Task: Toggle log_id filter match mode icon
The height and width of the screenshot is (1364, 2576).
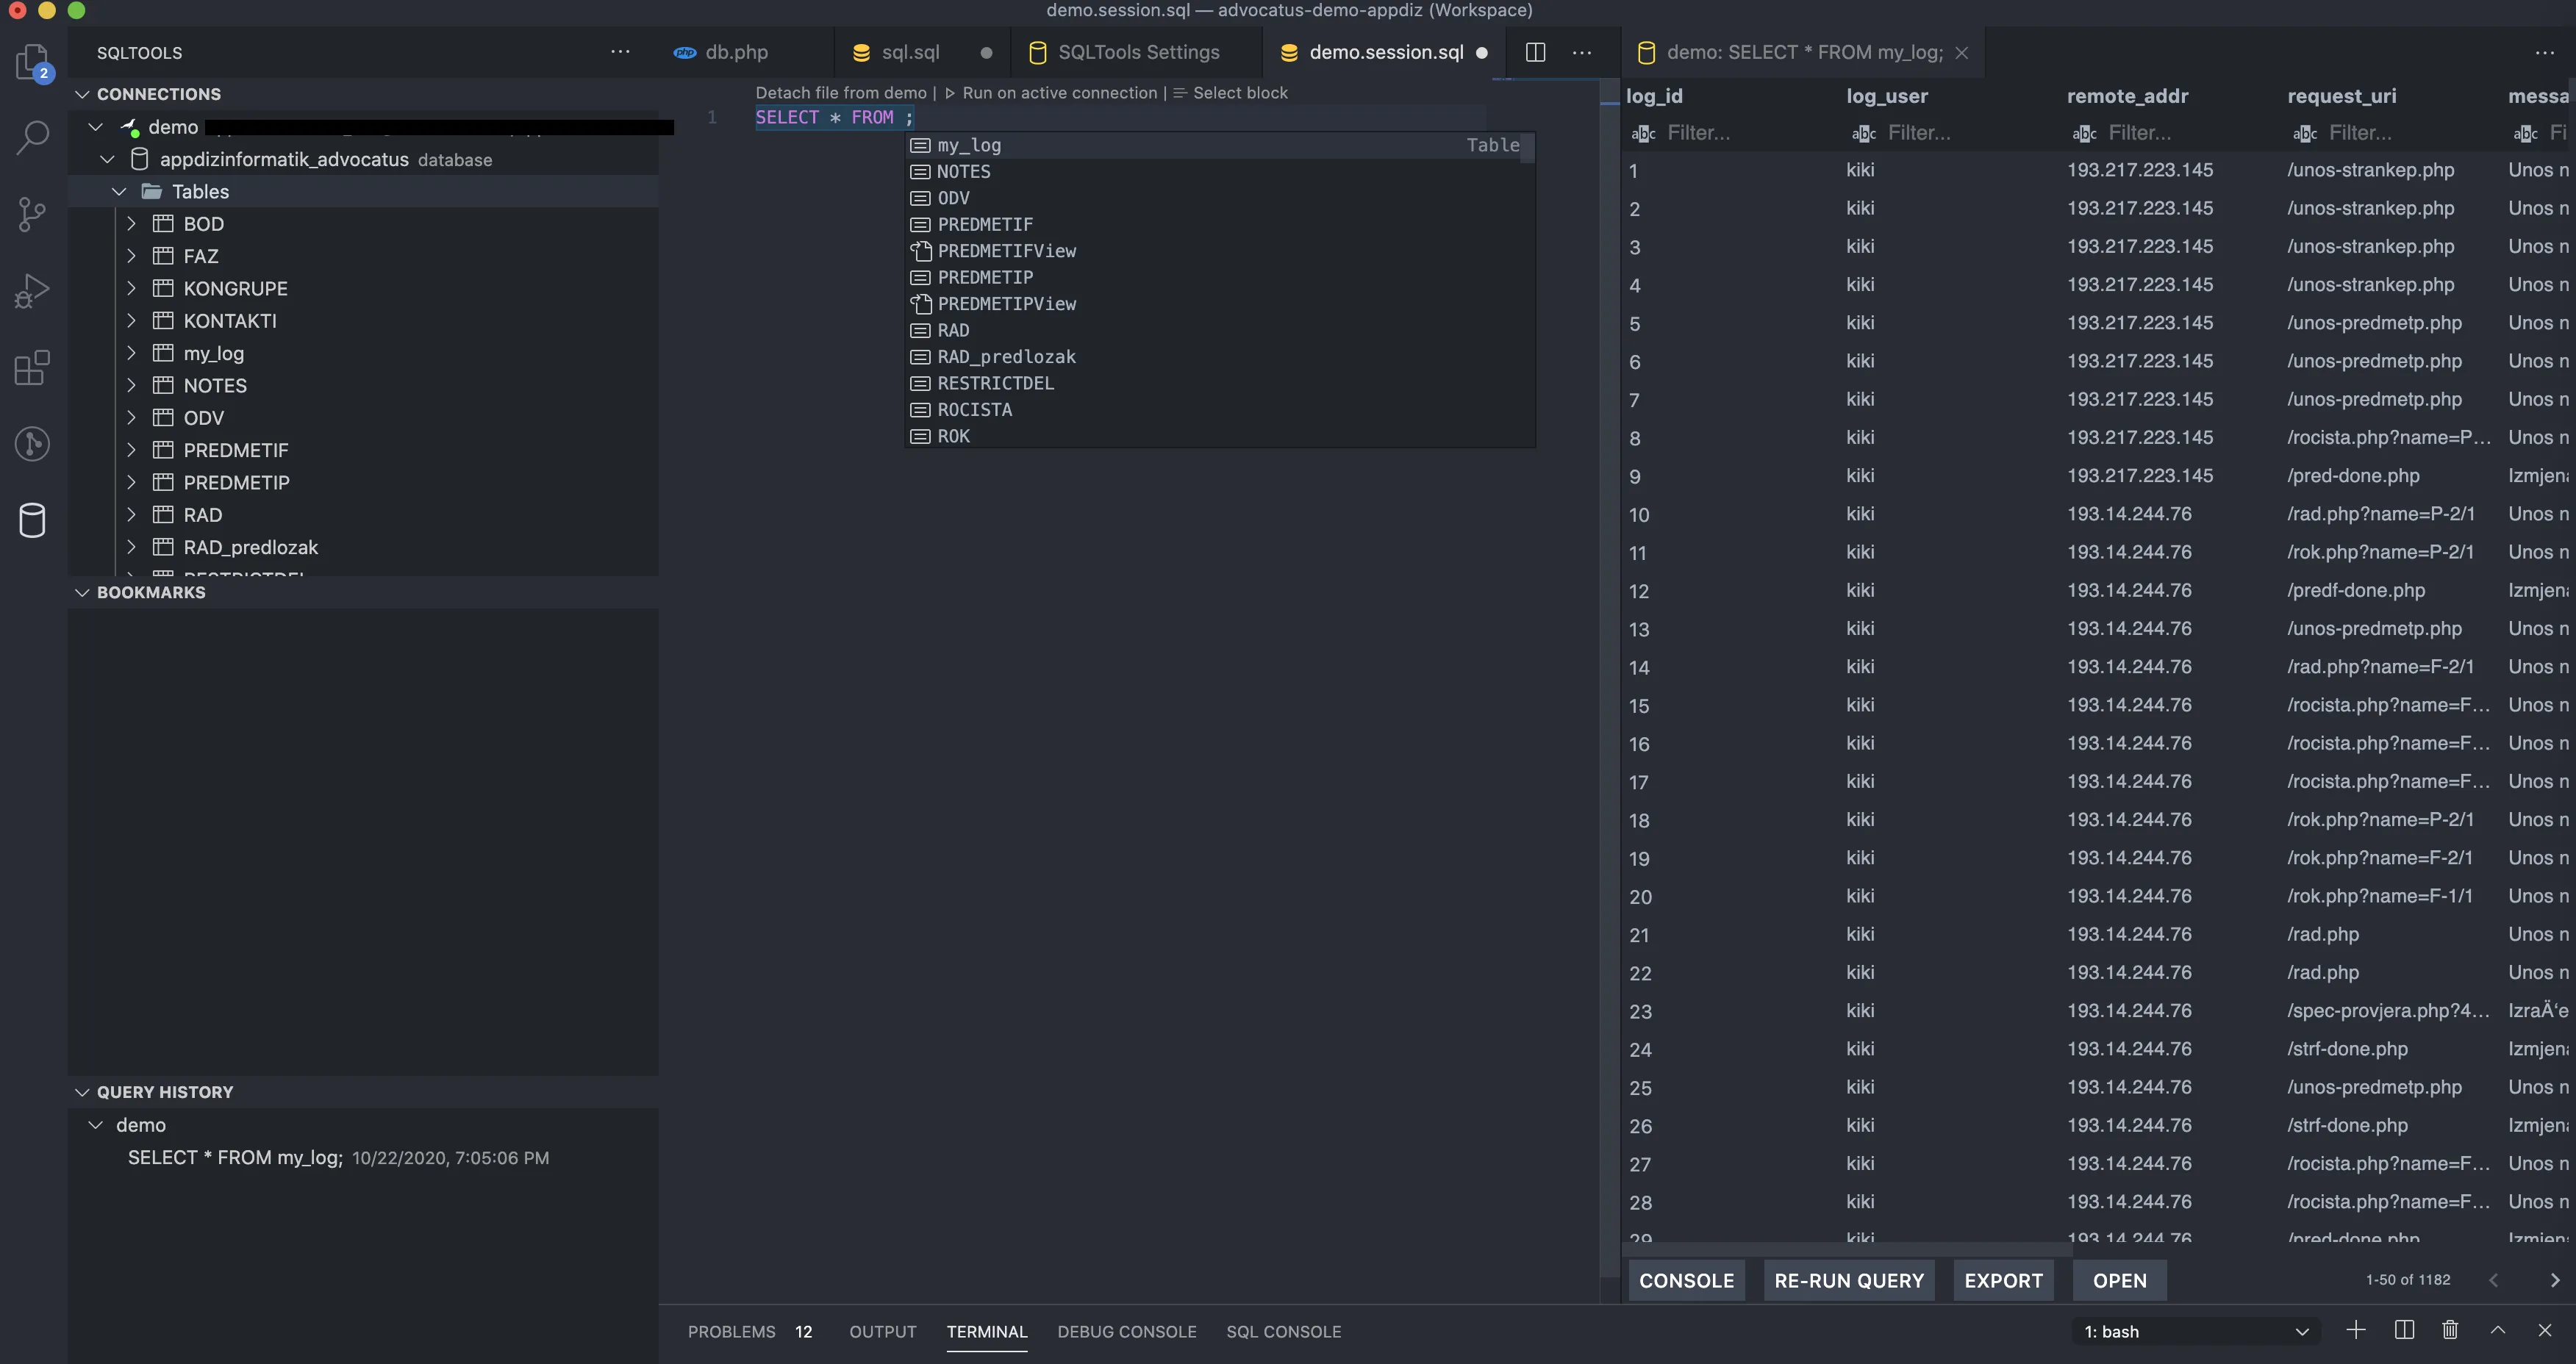Action: 1643,133
